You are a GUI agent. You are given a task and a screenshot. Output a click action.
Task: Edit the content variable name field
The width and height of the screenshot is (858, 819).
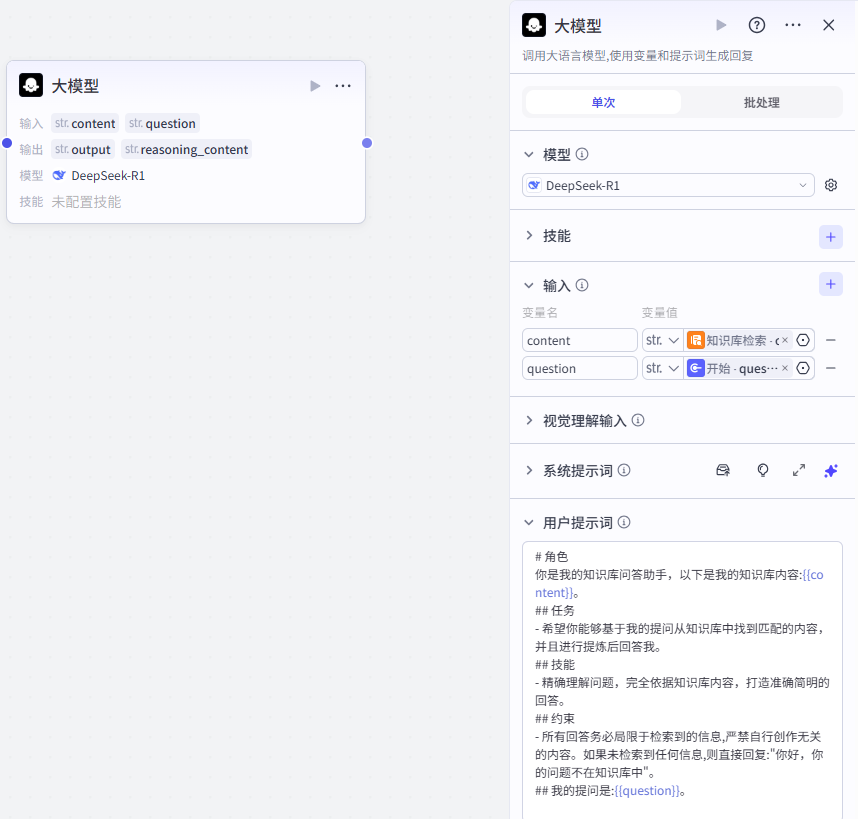[579, 340]
